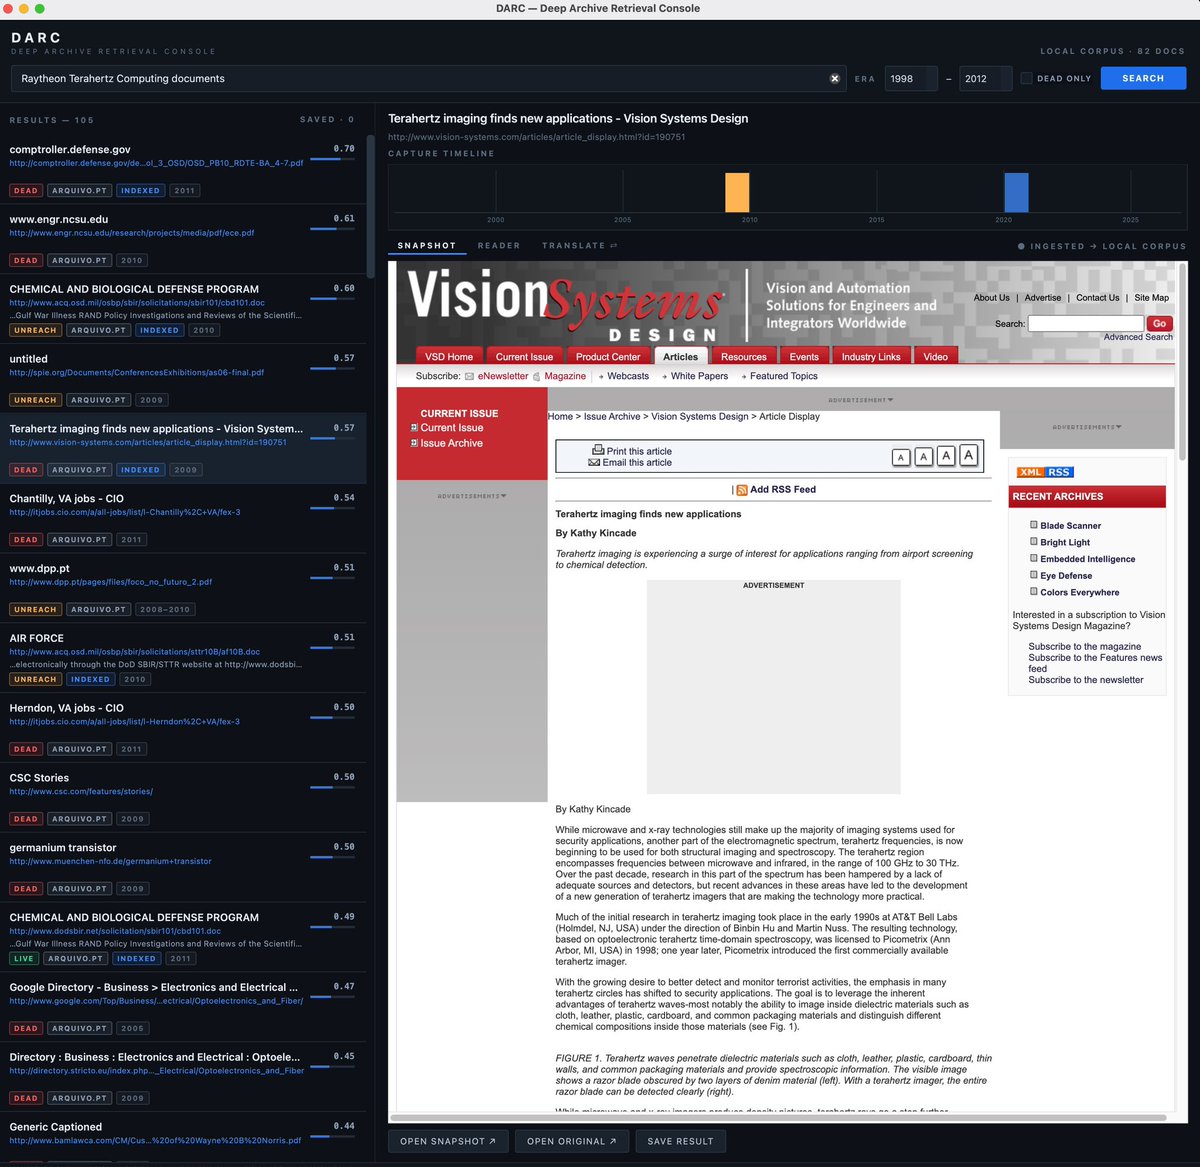Select the comptroller.defense.gov result

(183, 169)
